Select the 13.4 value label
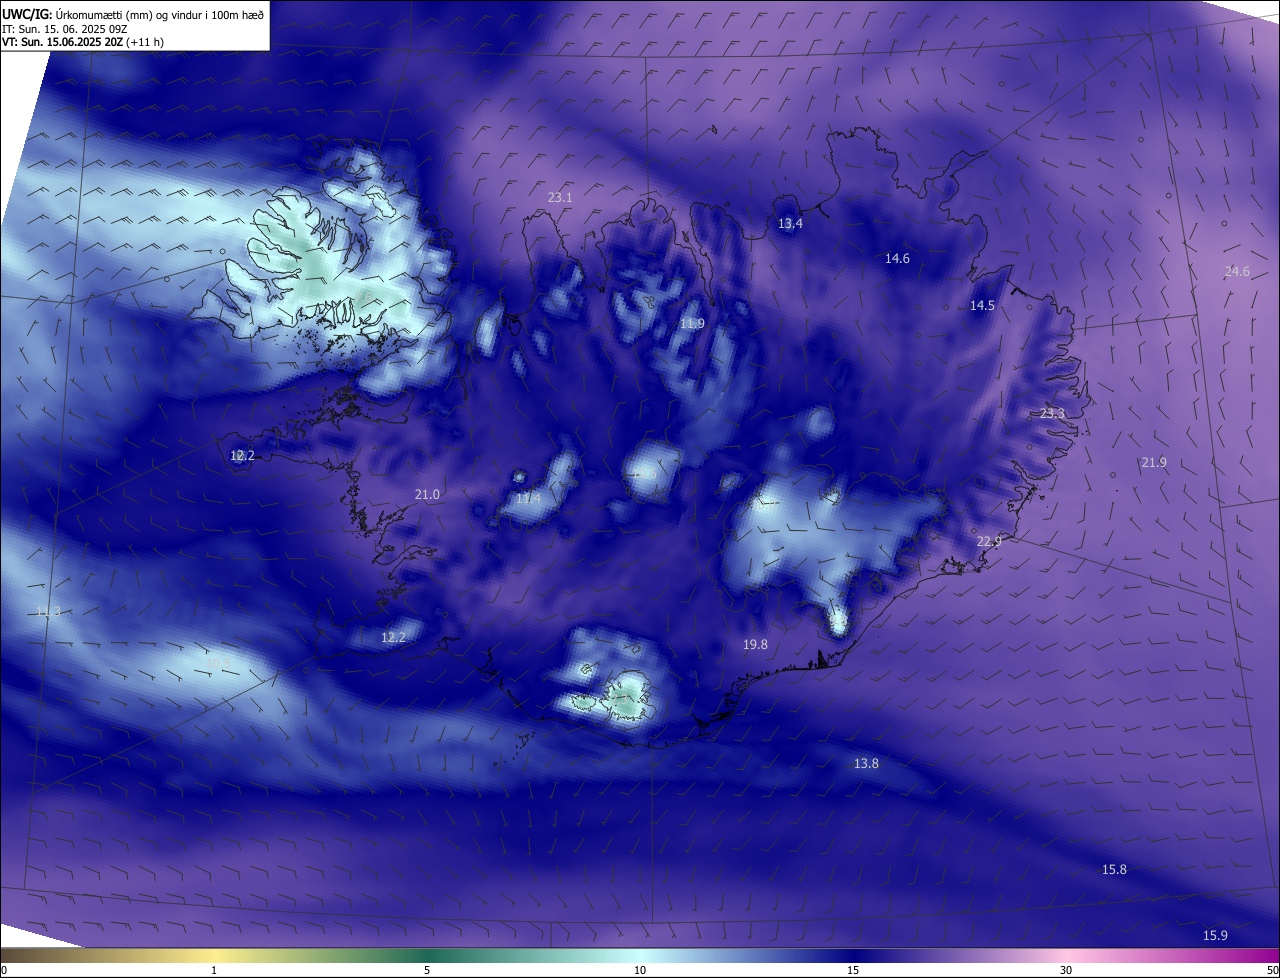 click(x=790, y=224)
